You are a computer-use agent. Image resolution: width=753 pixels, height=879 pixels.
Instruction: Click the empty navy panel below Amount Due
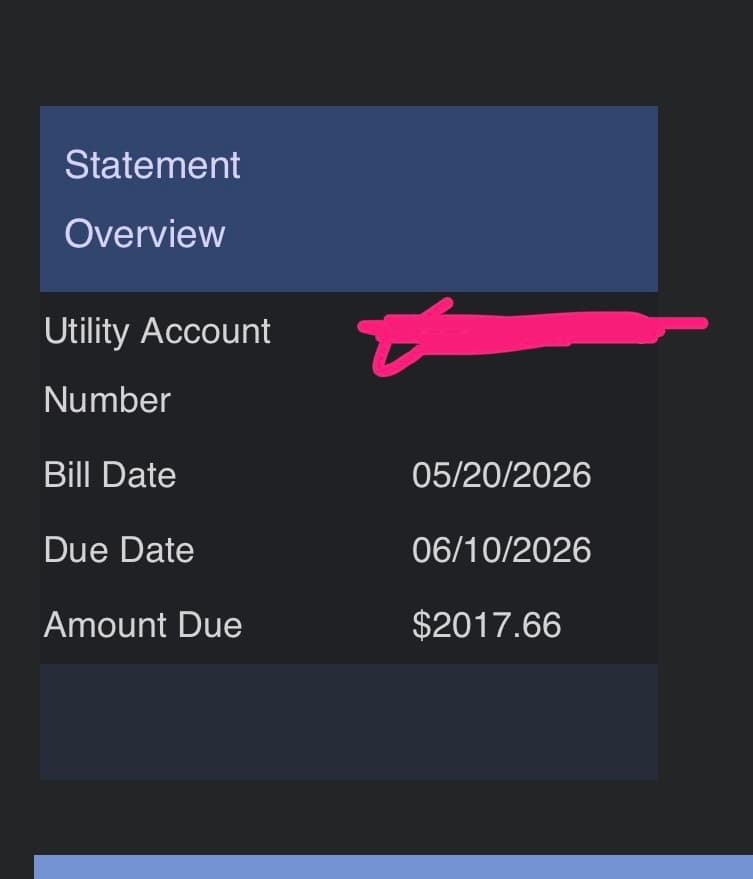point(349,721)
